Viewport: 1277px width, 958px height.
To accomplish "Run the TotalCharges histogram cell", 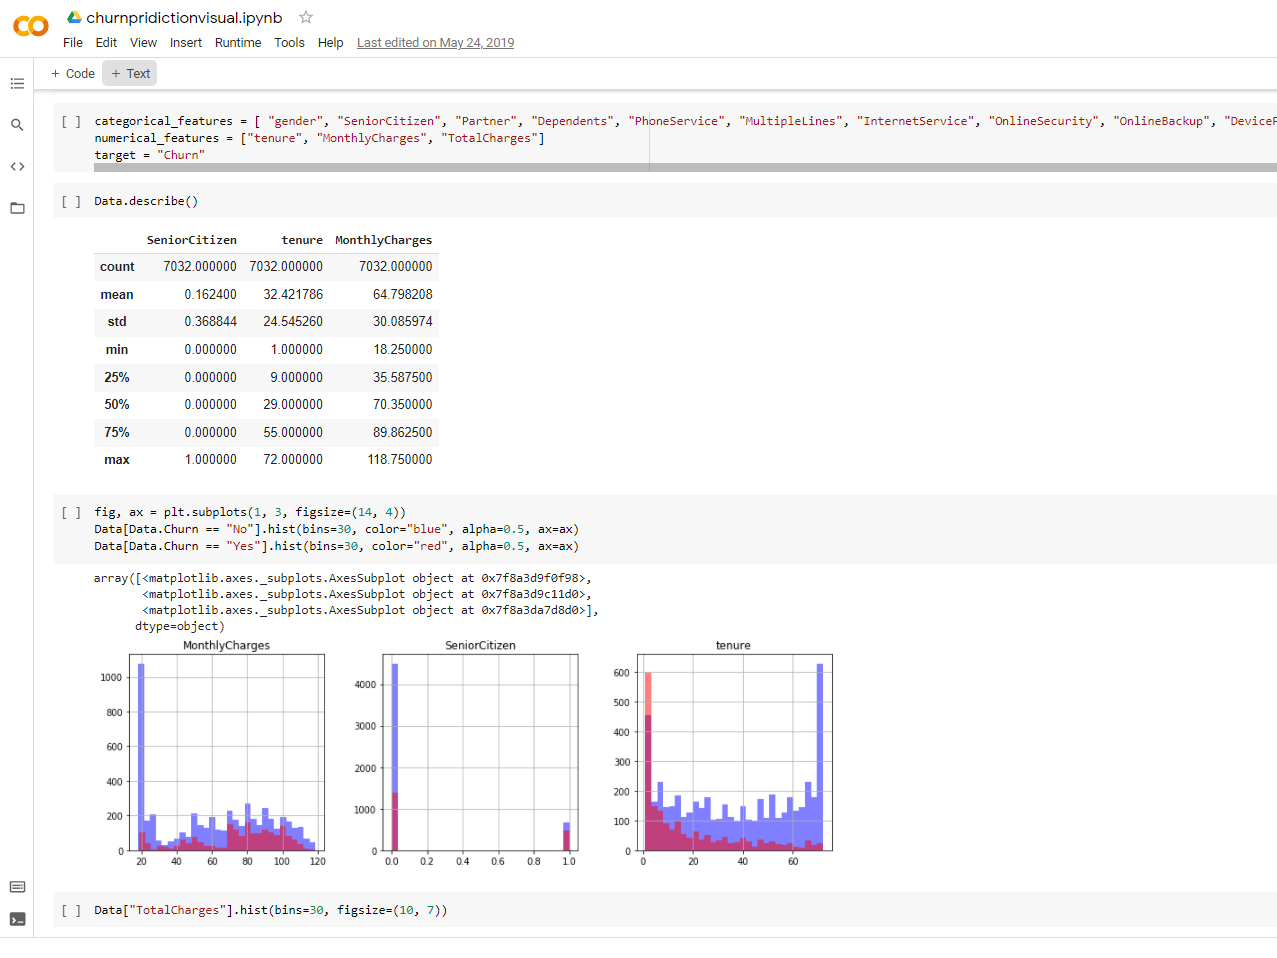I will [x=71, y=910].
